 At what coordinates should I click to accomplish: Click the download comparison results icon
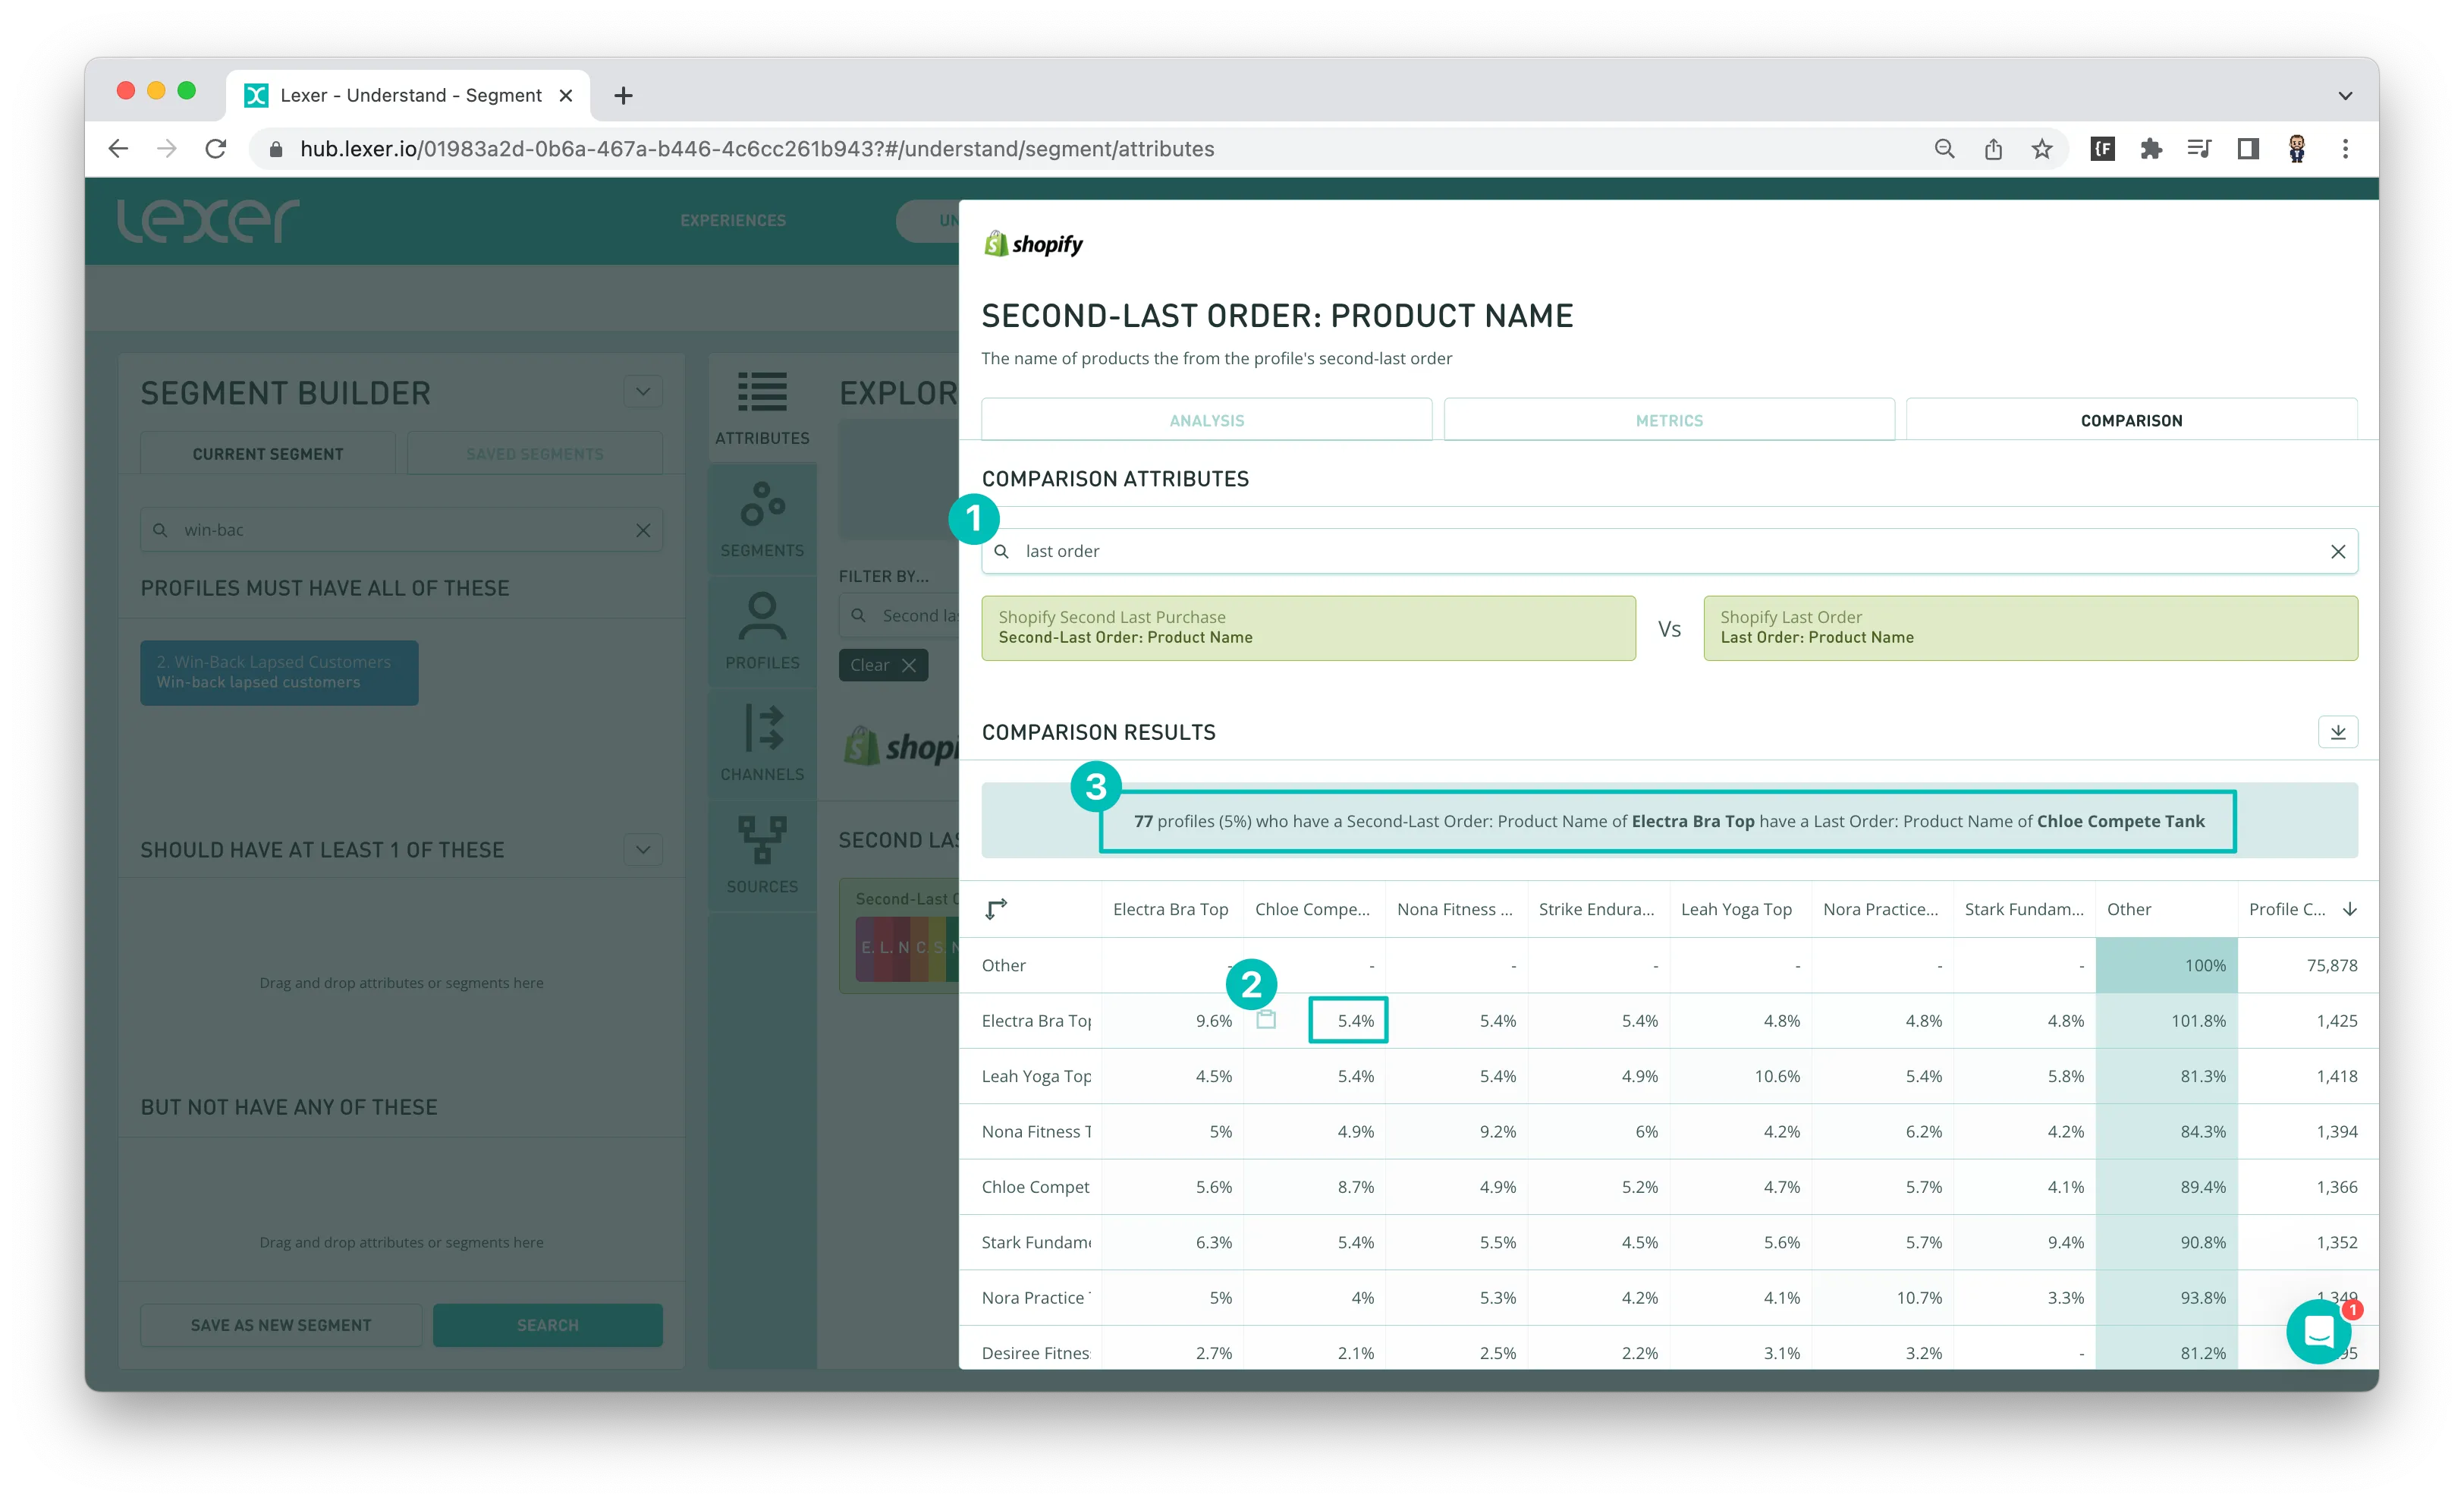tap(2337, 732)
